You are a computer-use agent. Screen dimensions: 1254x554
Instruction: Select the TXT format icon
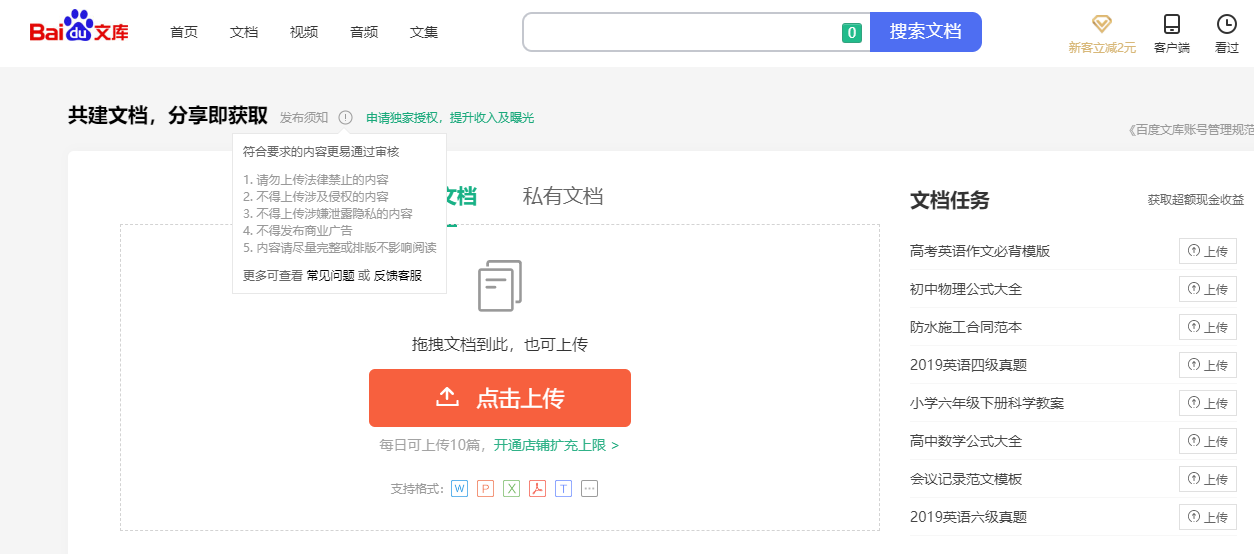tap(563, 489)
